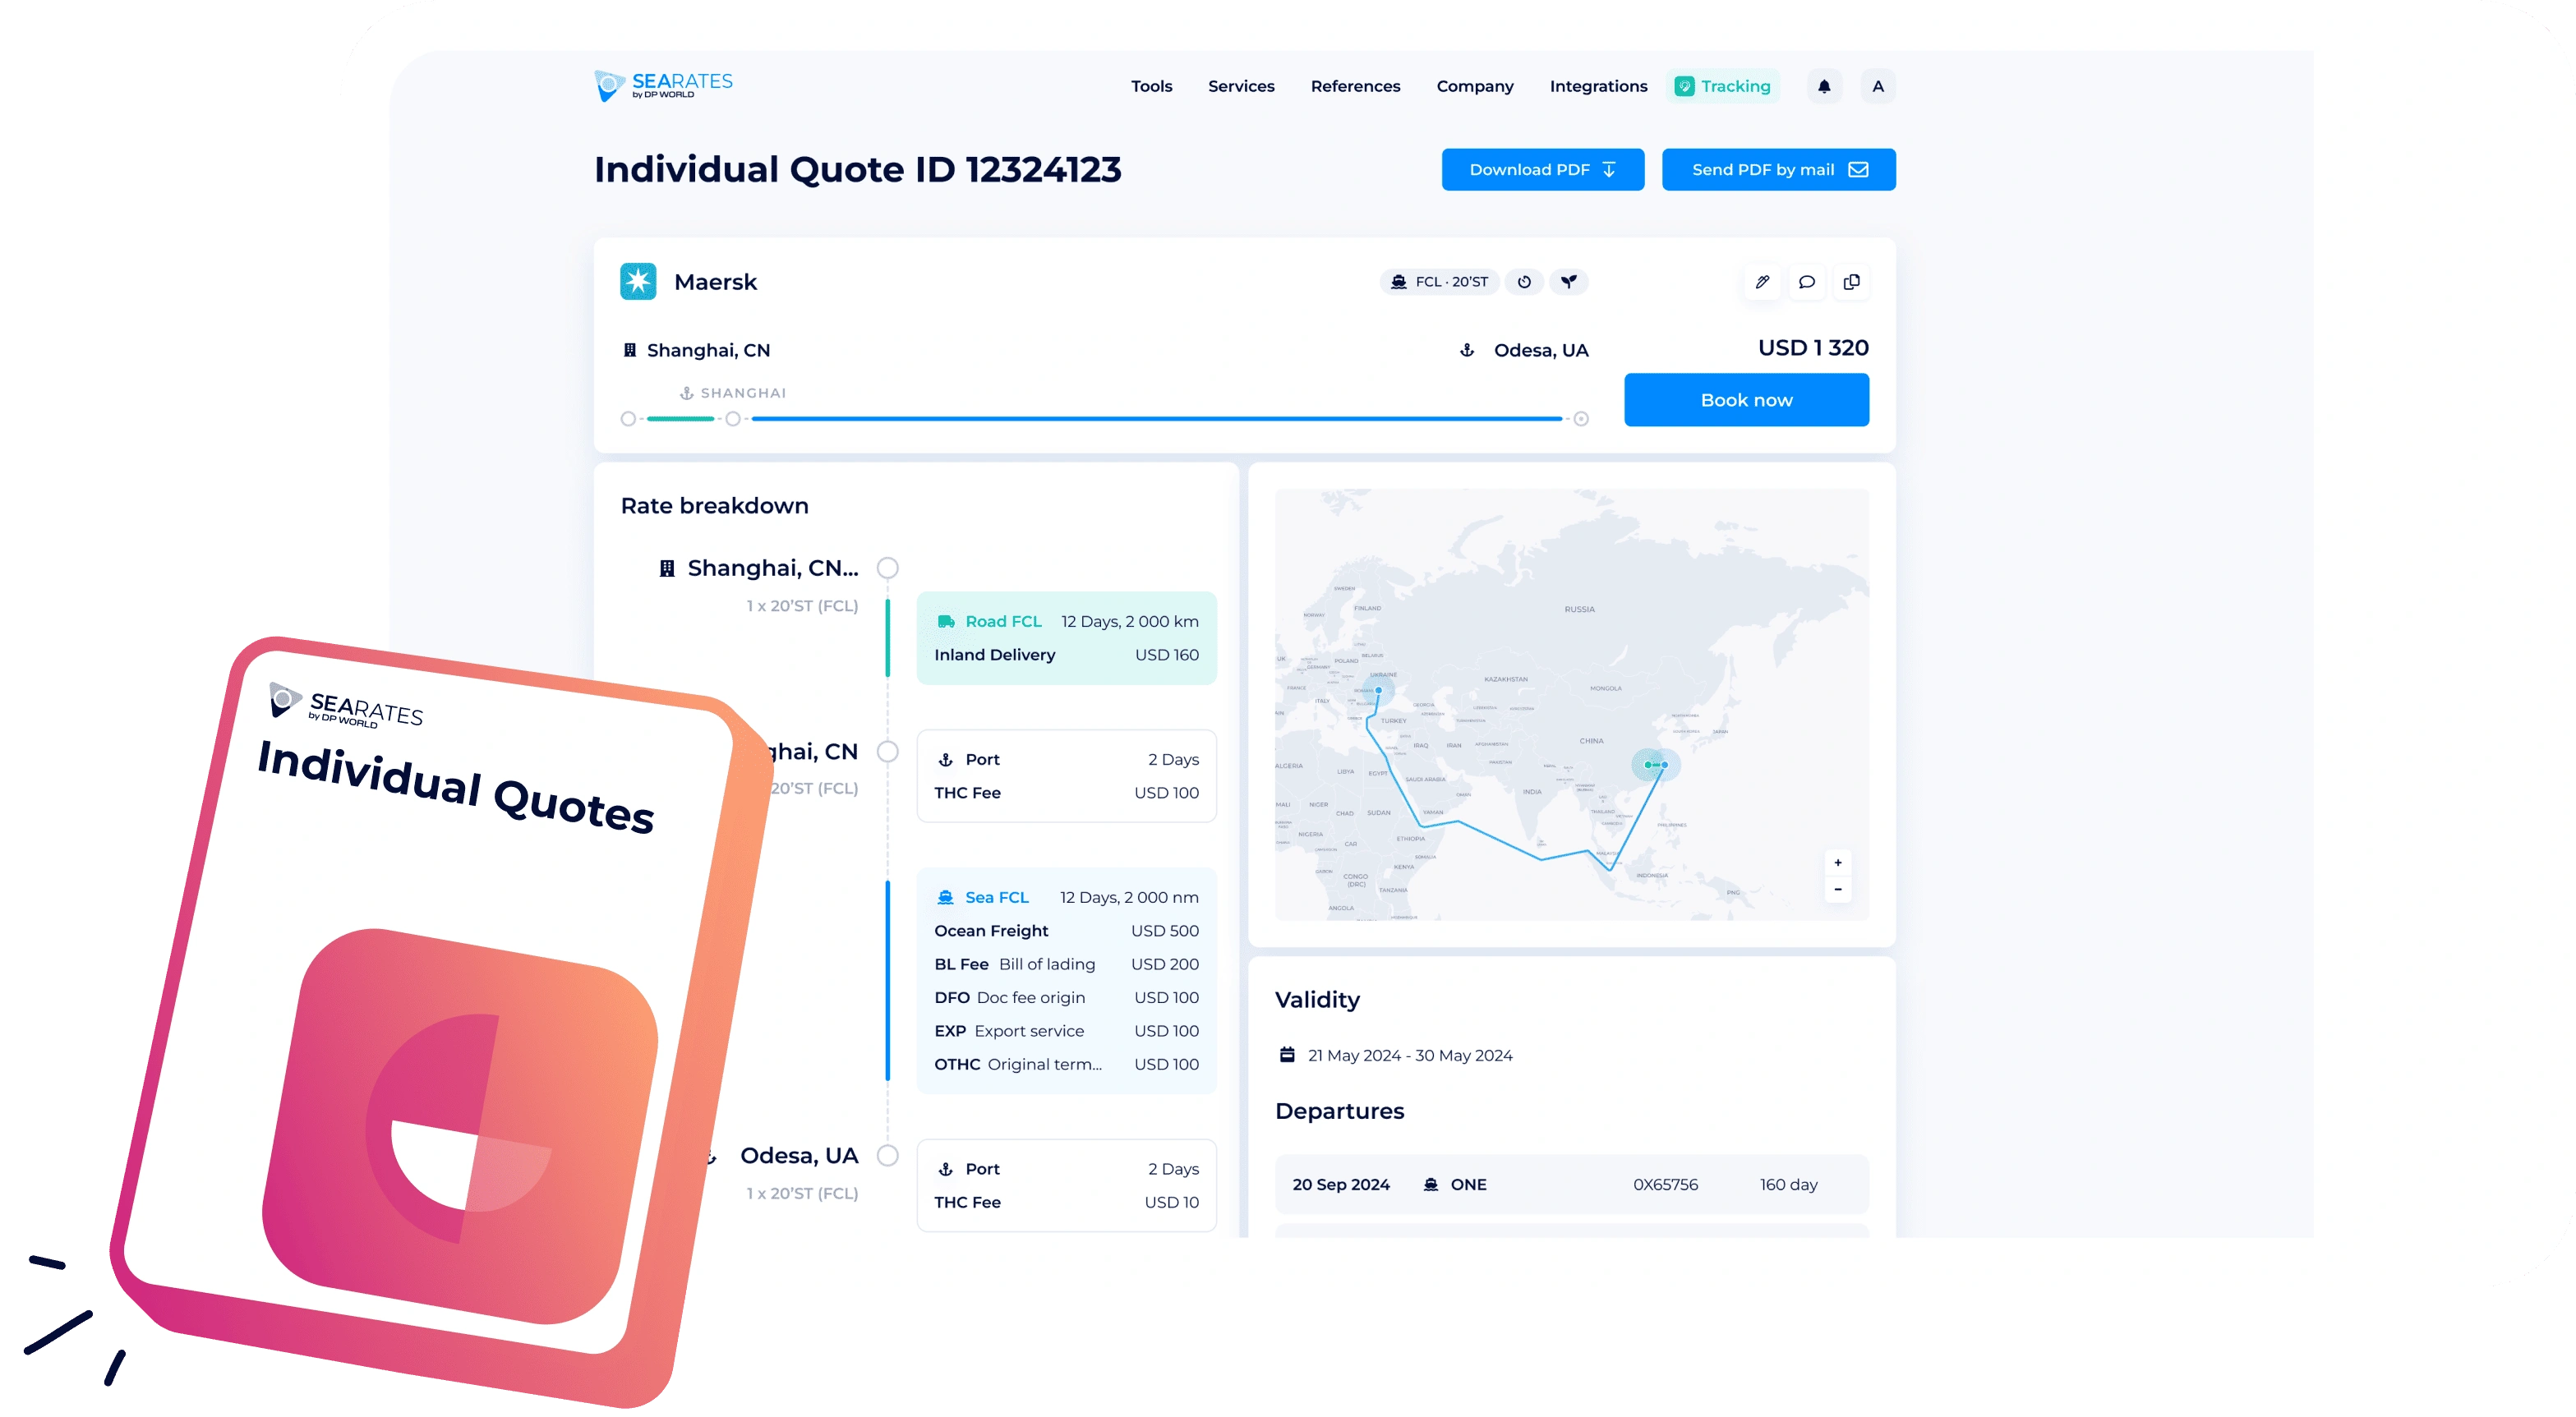Viewport: 2576px width, 1417px height.
Task: Zoom in on the route map
Action: click(1838, 862)
